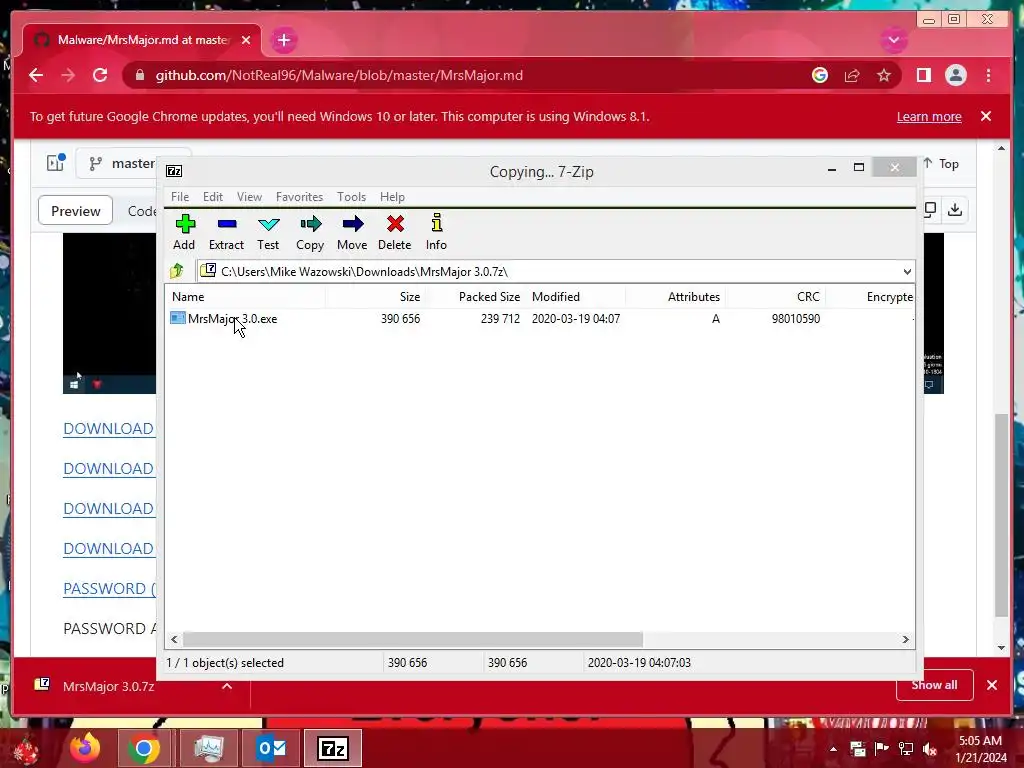The height and width of the screenshot is (768, 1024).
Task: Open the Tools menu in 7-Zip
Action: [x=351, y=197]
